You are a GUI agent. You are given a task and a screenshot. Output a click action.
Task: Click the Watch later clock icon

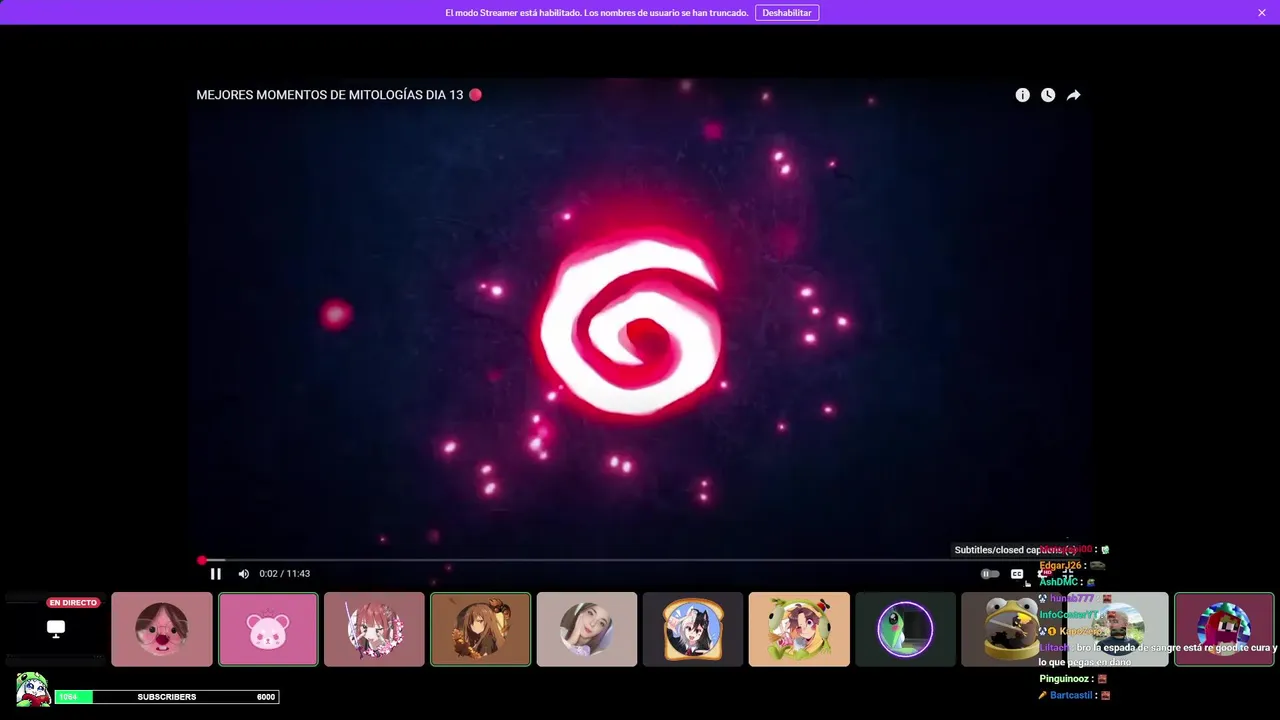pos(1048,95)
